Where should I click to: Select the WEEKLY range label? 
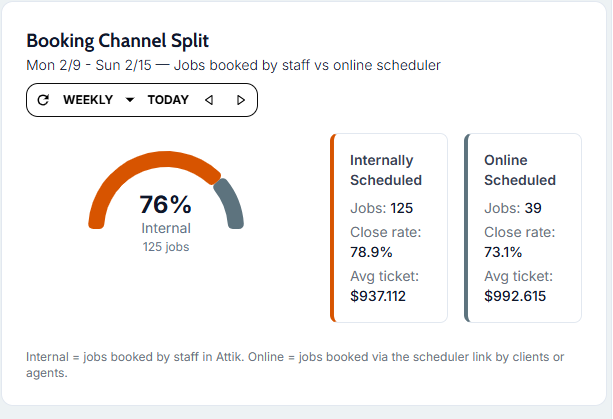click(87, 100)
